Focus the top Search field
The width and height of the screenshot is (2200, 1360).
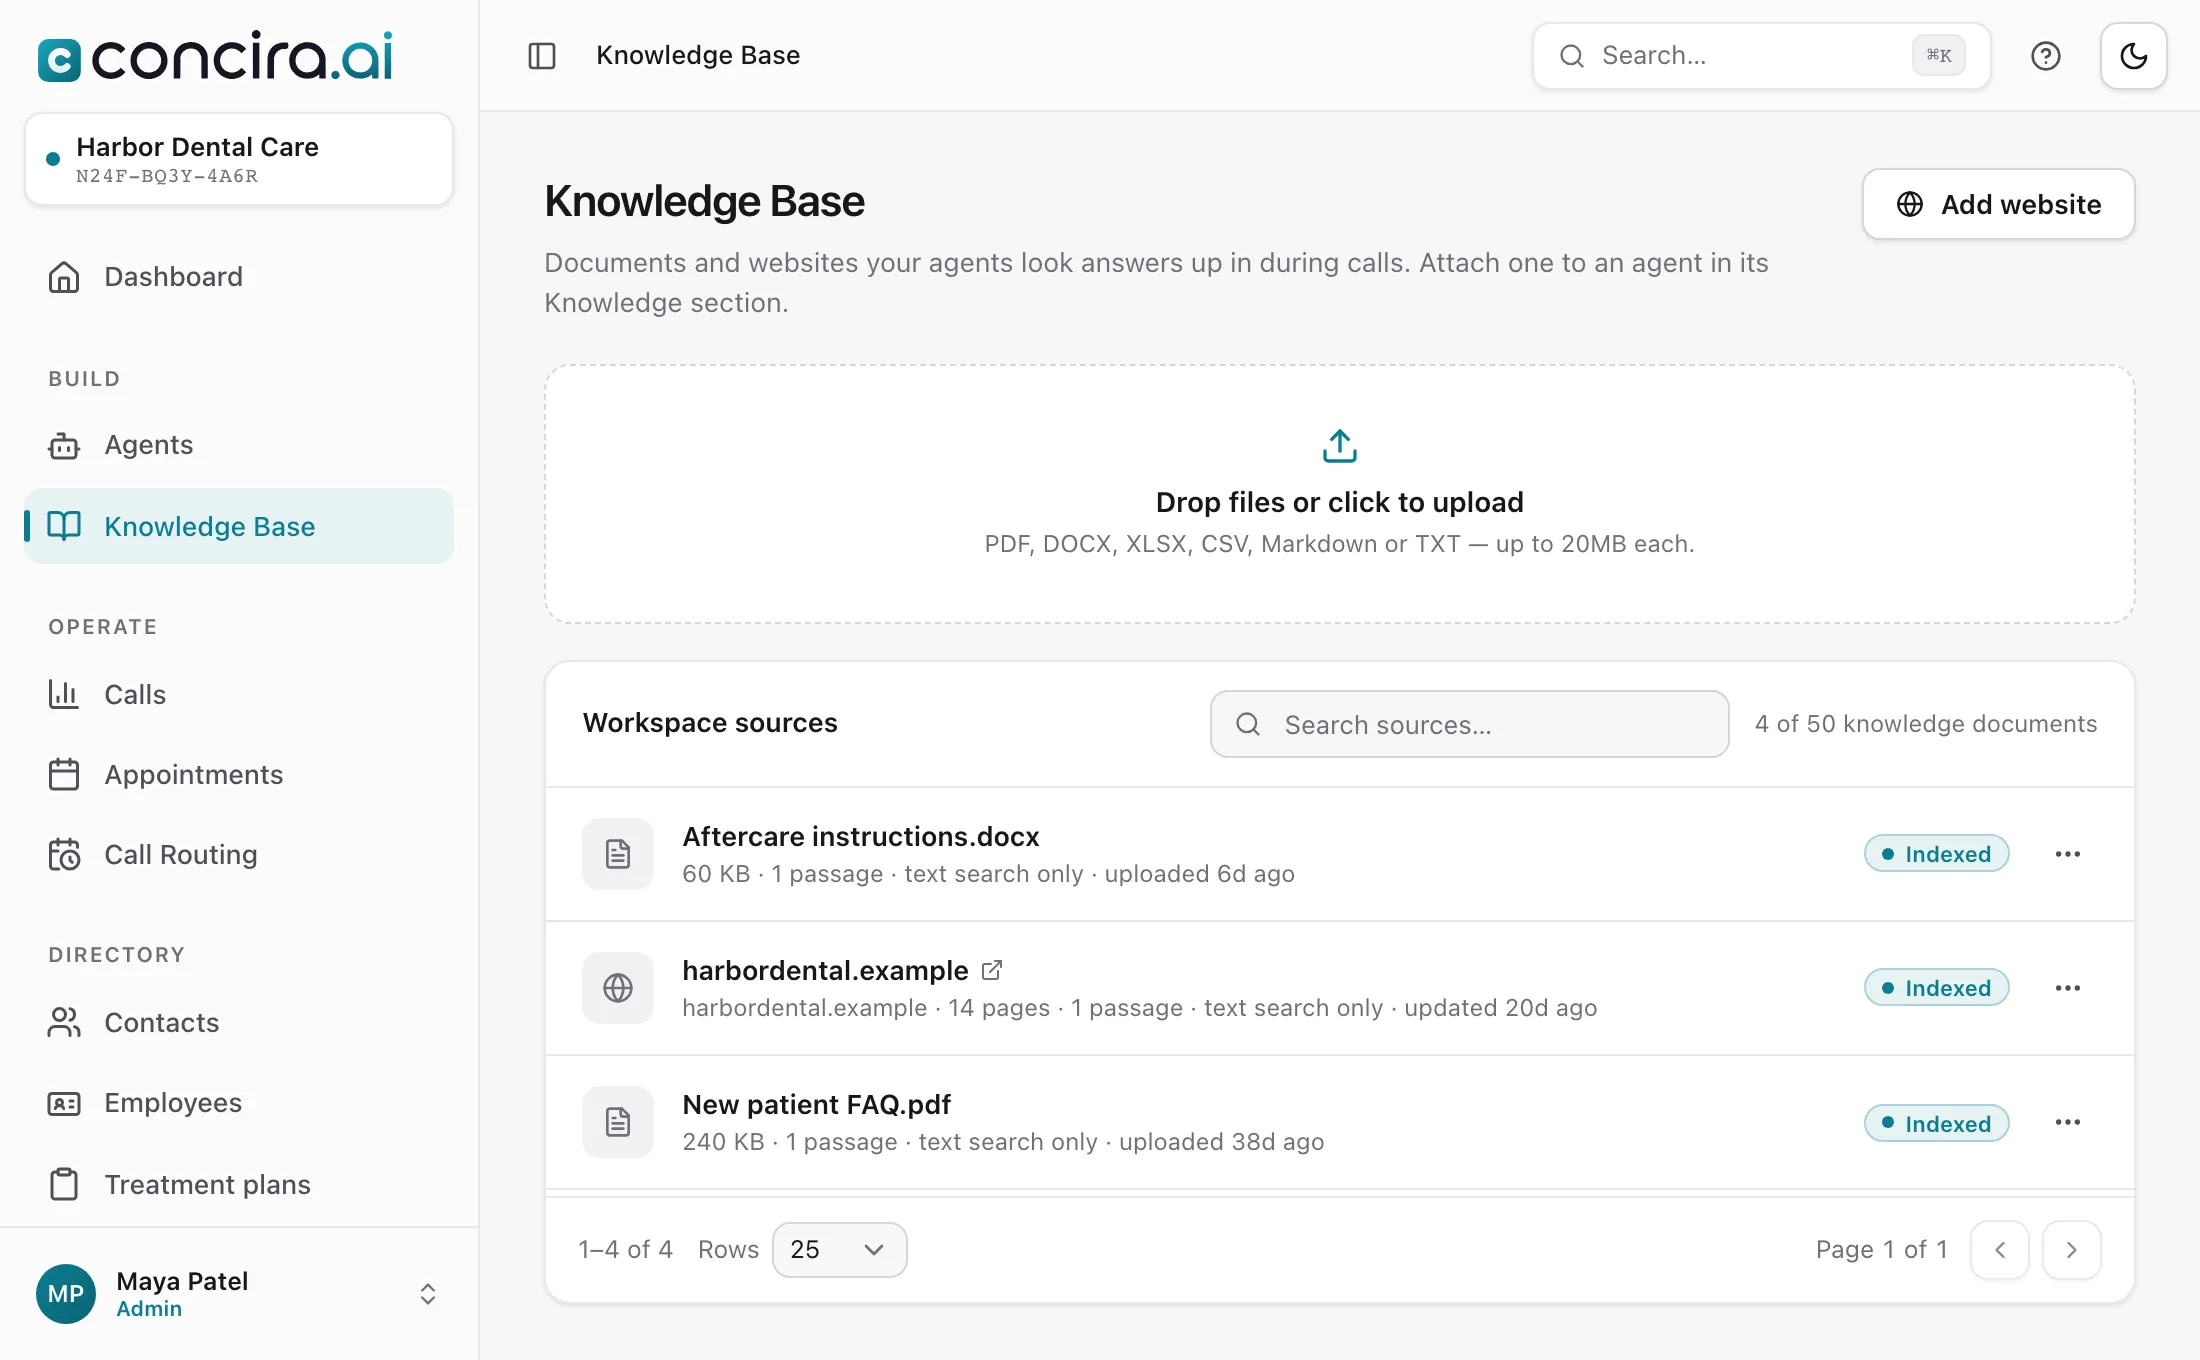1762,56
